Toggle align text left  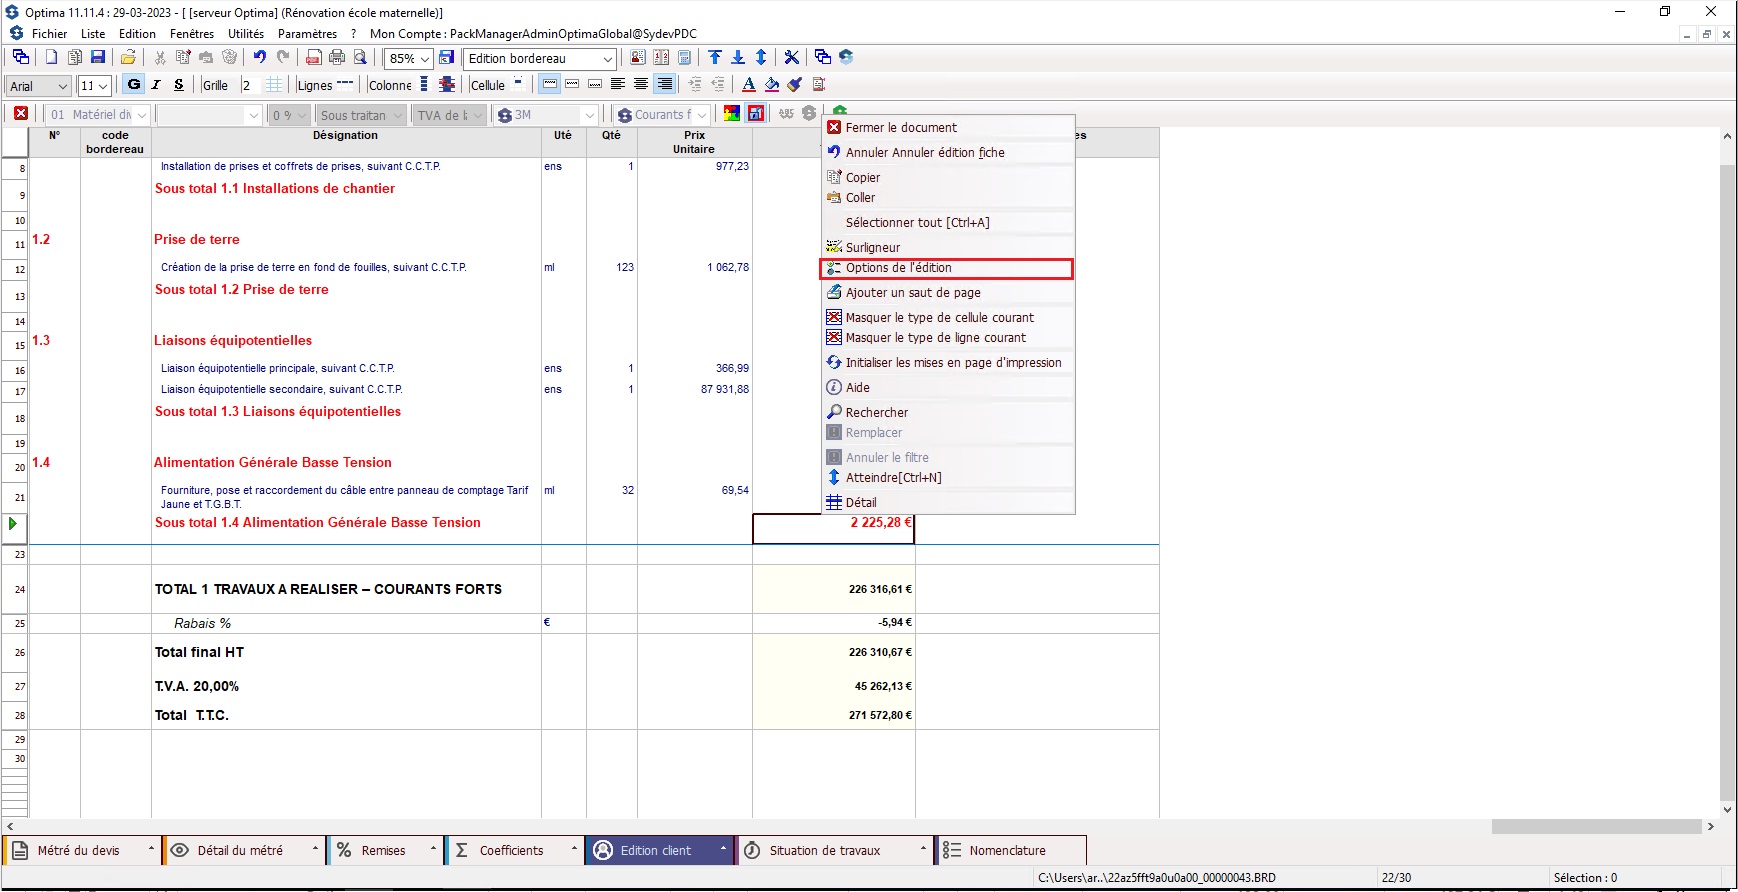pyautogui.click(x=618, y=85)
